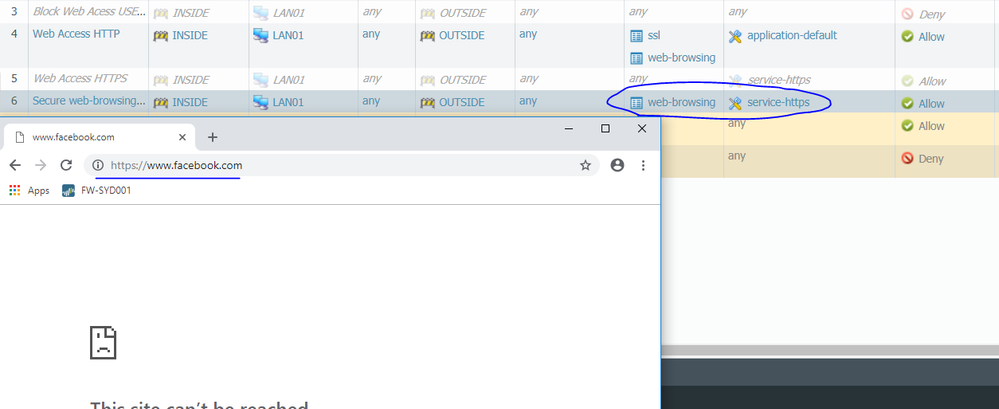Click service-https in disabled rule 5

[779, 80]
